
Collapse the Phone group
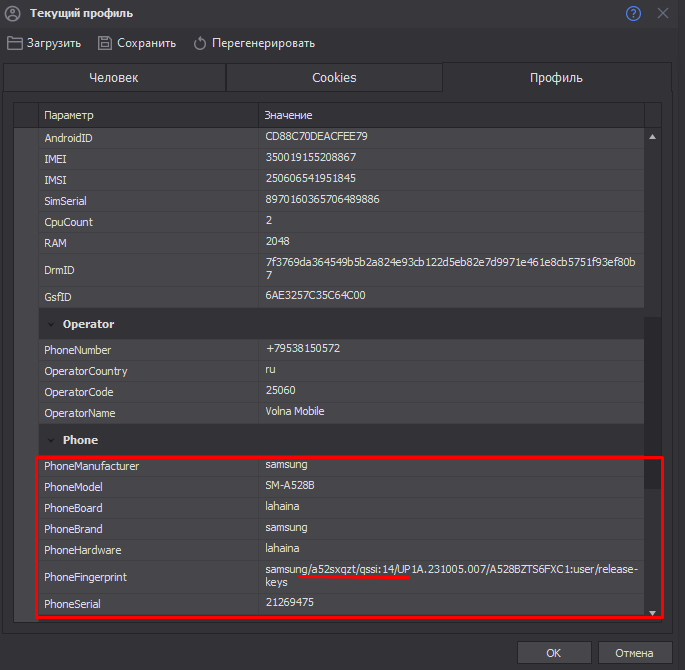(51, 440)
